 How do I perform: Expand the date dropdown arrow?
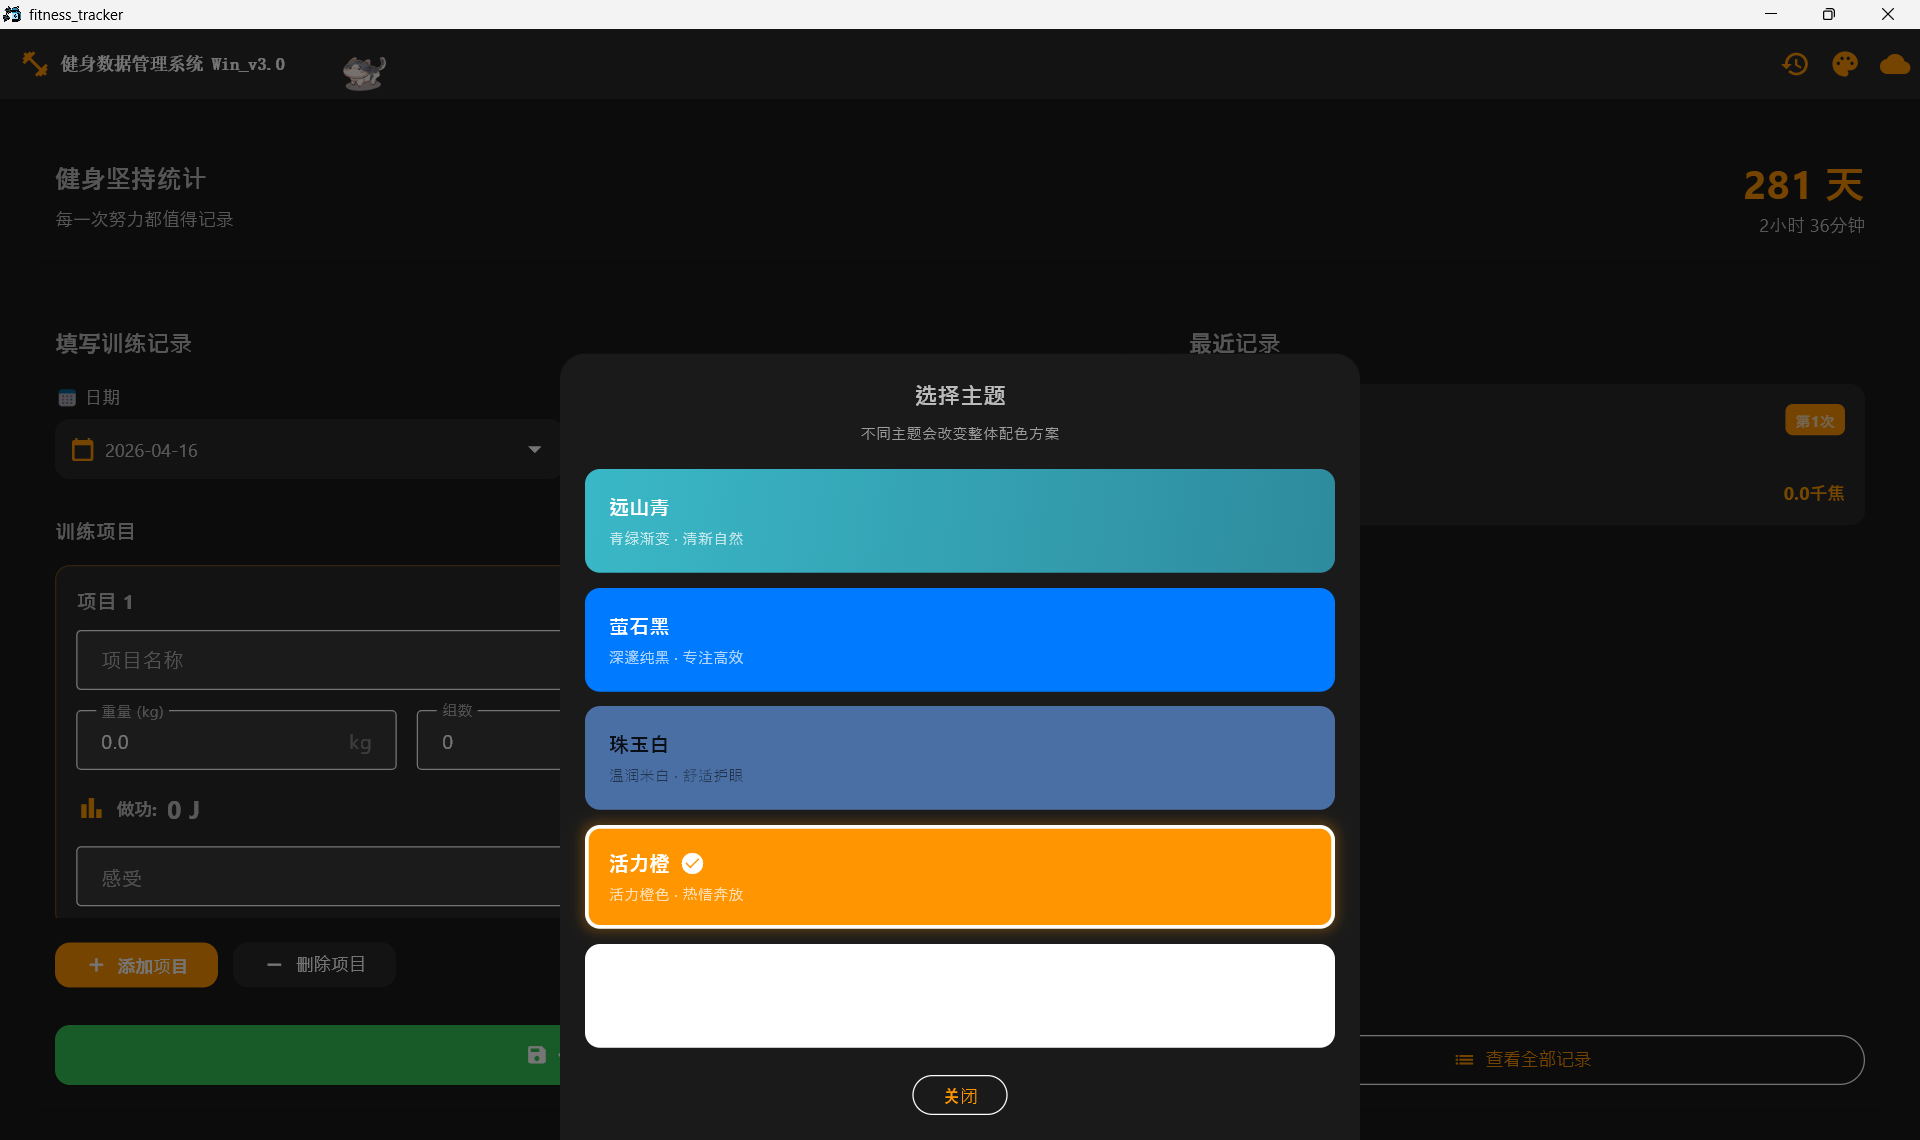point(535,450)
